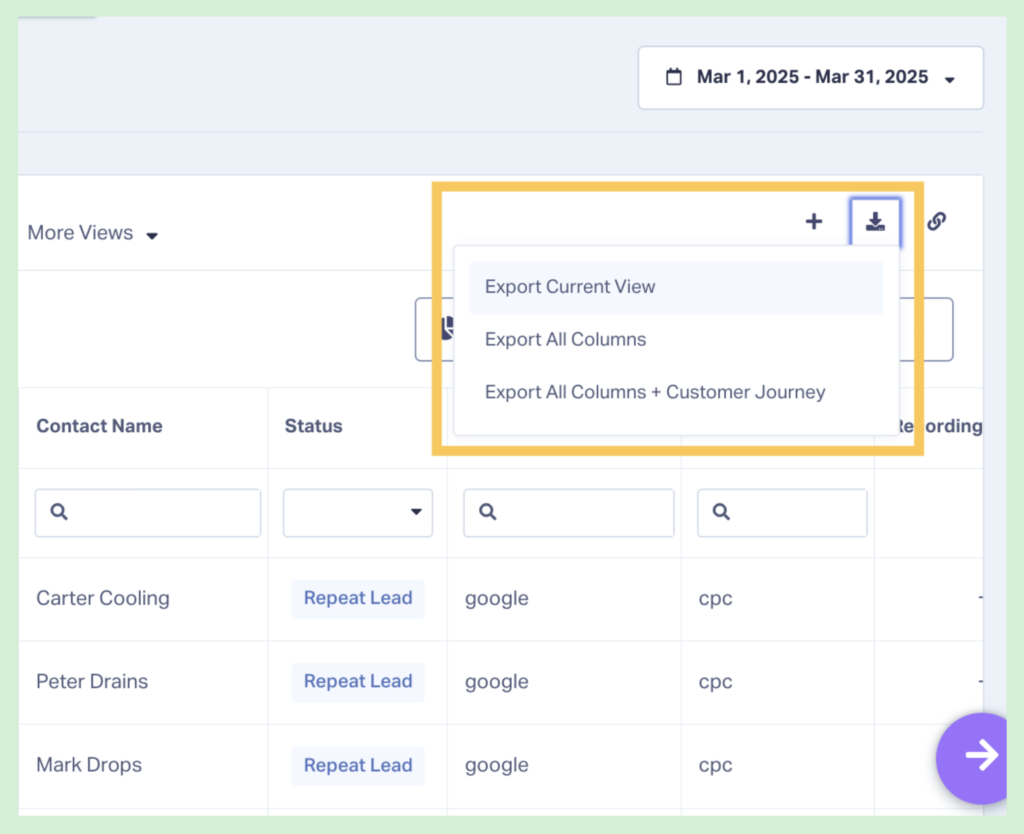
Task: Click the Repeat Lead badge for Mark Drops
Action: click(357, 765)
